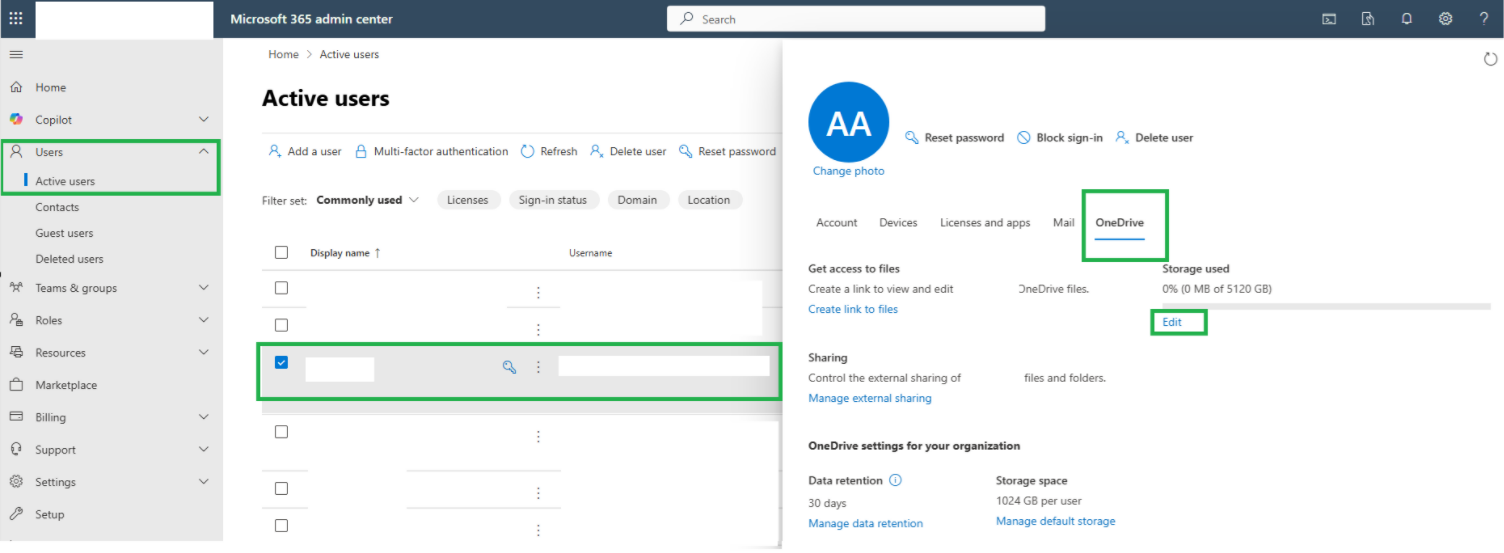1504x553 pixels.
Task: Open the app launcher waffle icon
Action: click(16, 19)
